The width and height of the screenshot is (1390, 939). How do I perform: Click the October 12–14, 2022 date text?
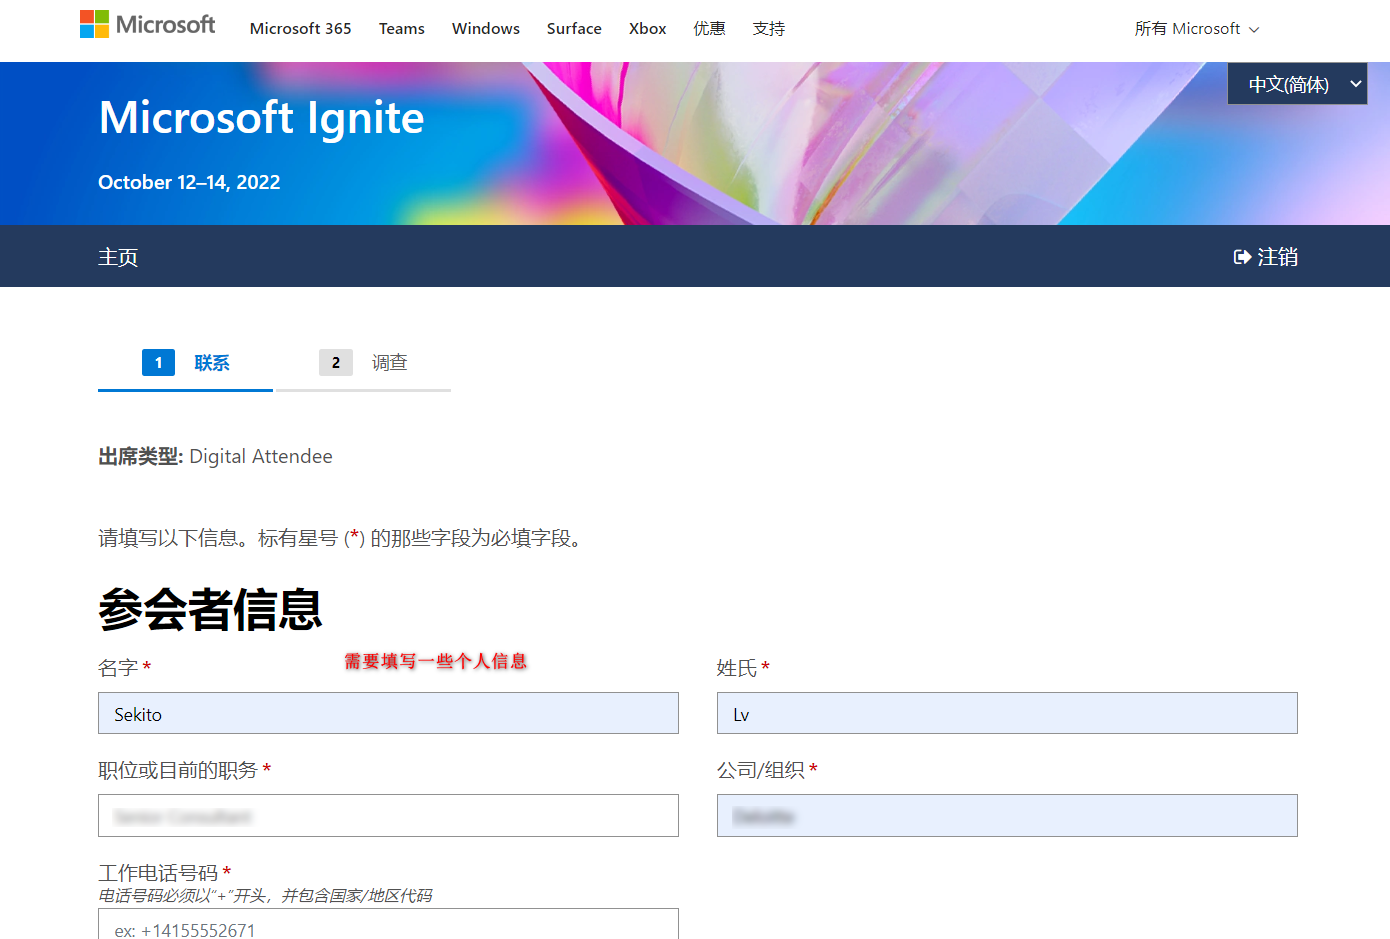click(189, 182)
